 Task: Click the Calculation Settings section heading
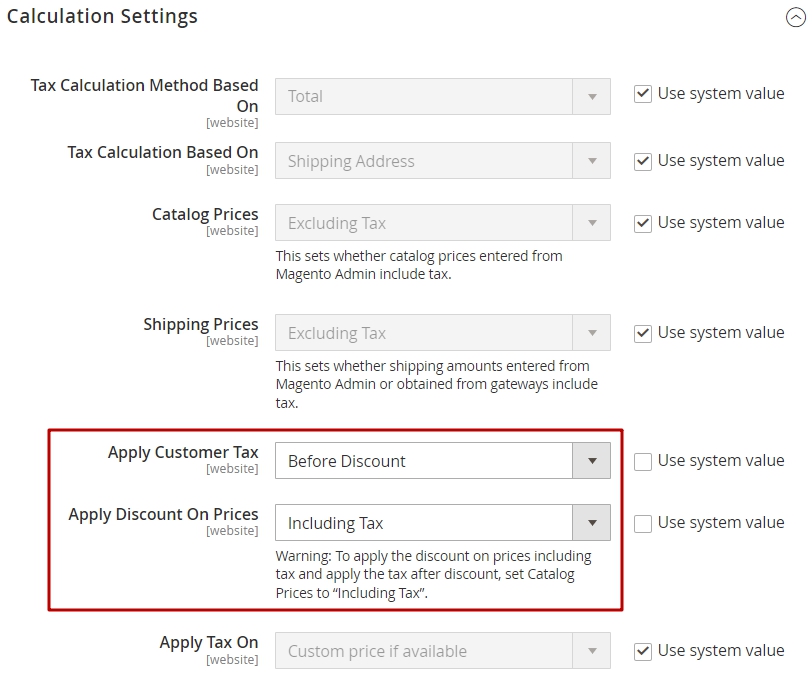pos(102,16)
